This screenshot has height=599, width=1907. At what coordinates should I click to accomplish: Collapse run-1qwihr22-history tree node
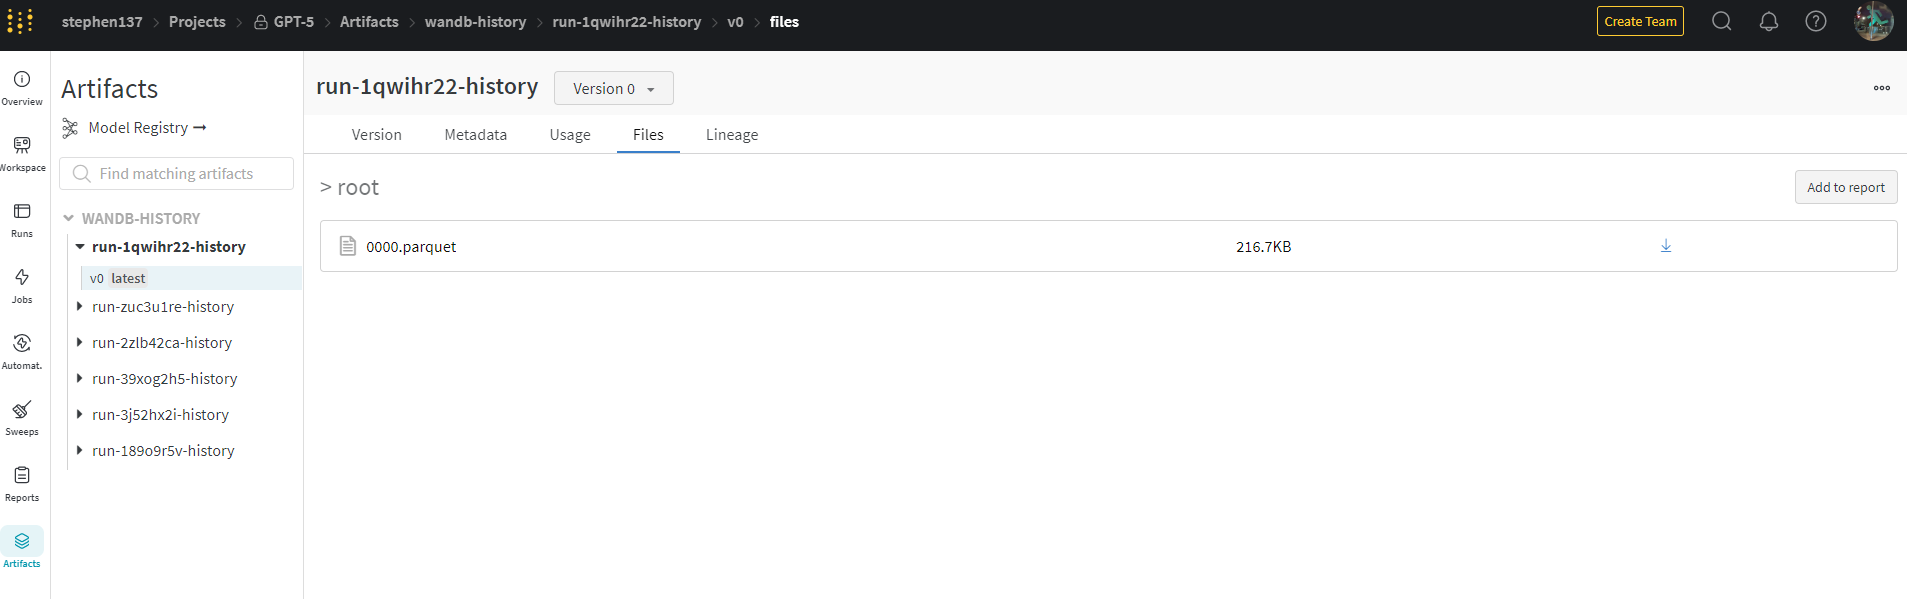coord(80,247)
